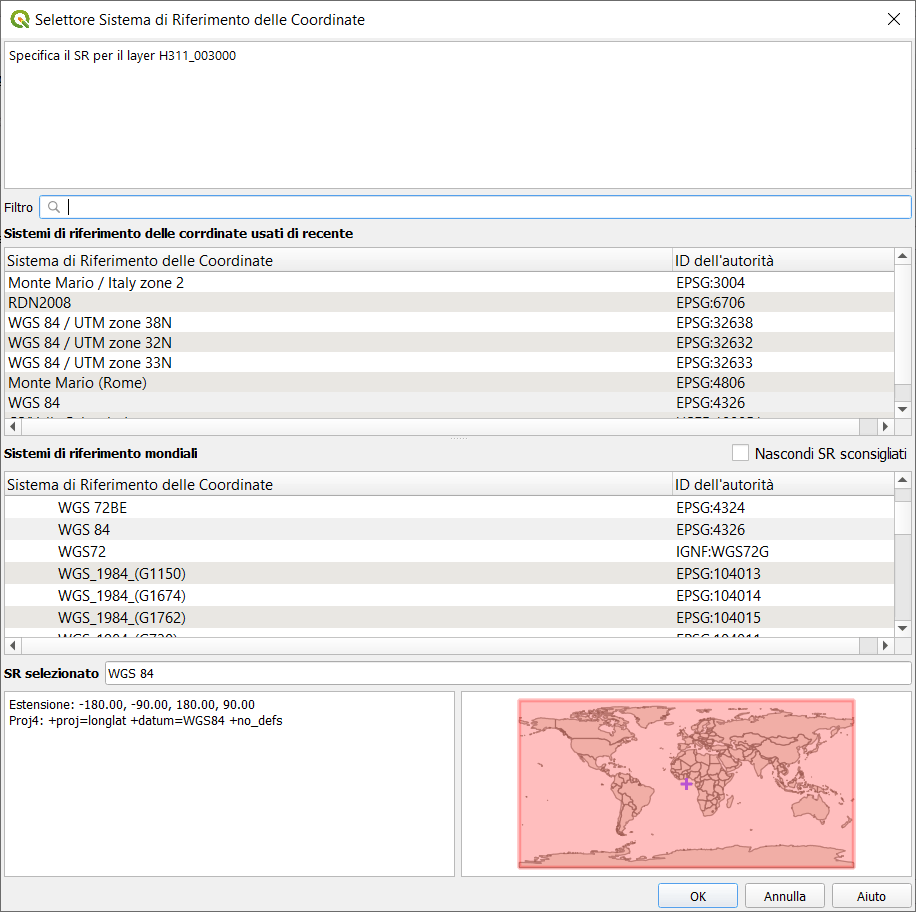Select Monte Mario / Italy zone 2 entry
Viewport: 916px width, 912px height.
96,283
